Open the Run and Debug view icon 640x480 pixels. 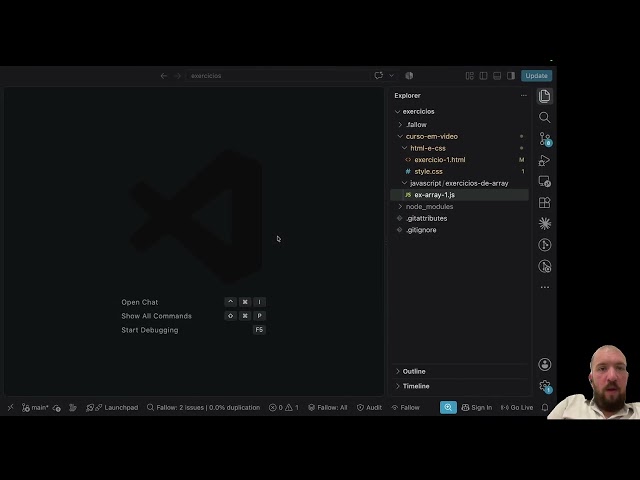click(544, 160)
